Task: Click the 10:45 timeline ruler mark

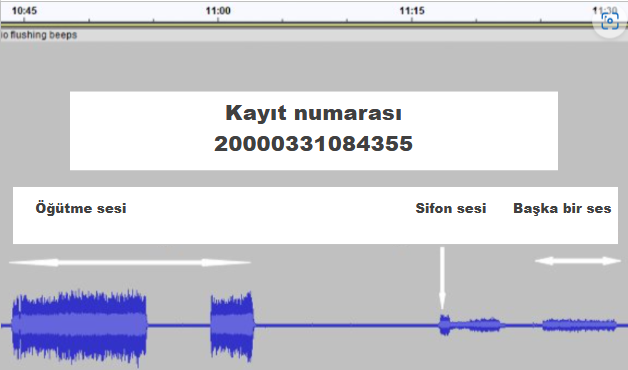Action: [x=24, y=11]
